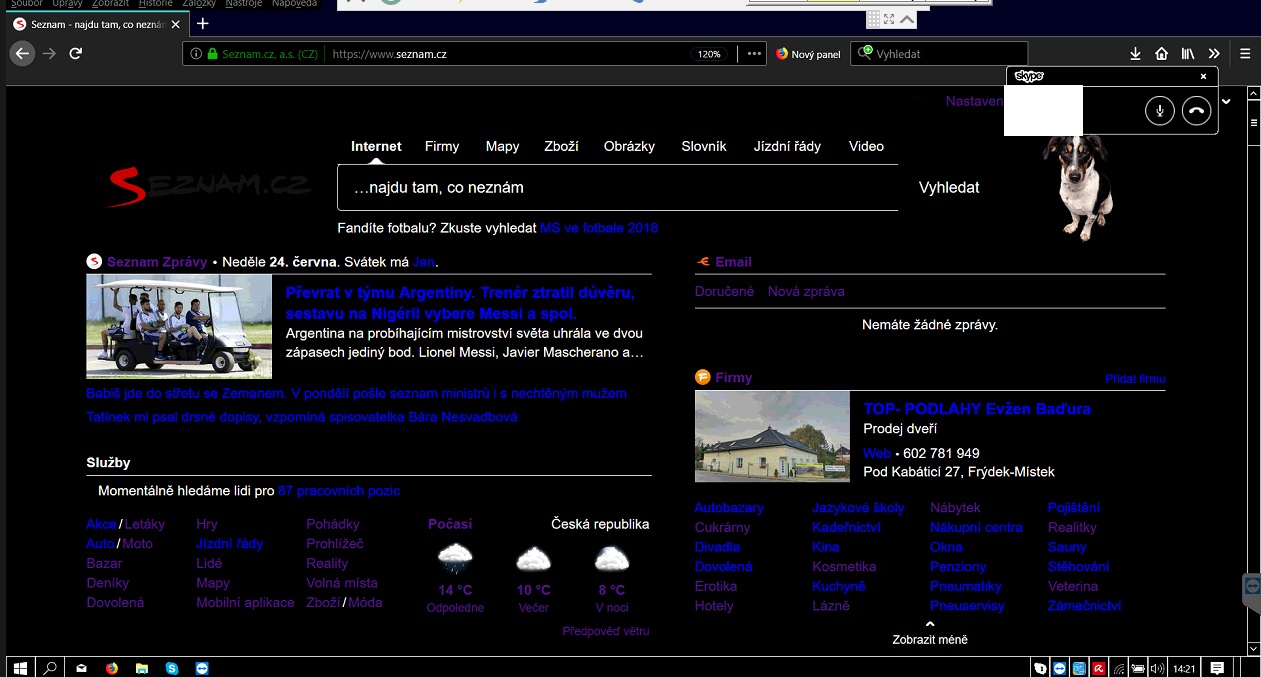
Task: Open the Firefox downloads arrow
Action: pos(1135,54)
